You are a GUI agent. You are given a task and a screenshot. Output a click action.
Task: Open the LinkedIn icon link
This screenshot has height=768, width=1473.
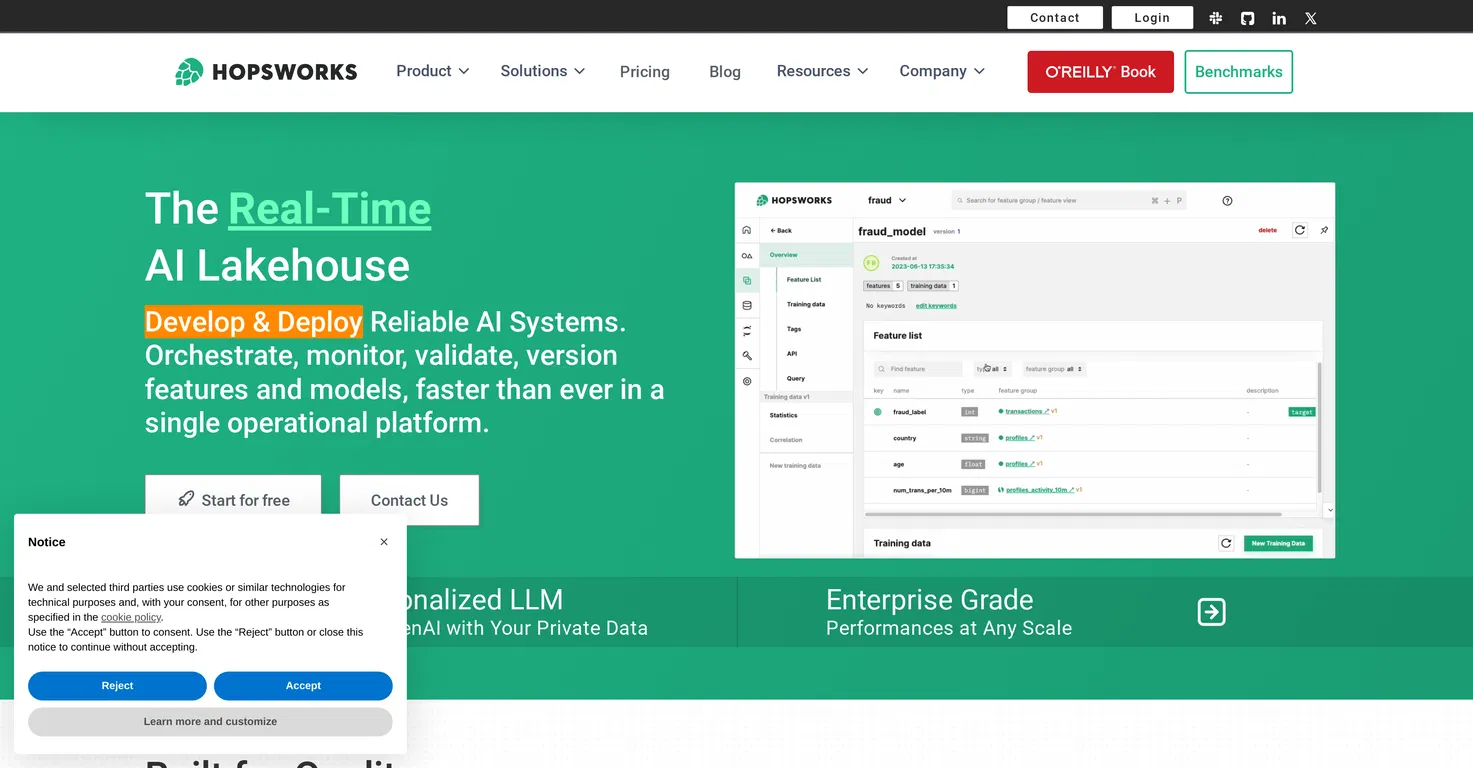point(1279,18)
